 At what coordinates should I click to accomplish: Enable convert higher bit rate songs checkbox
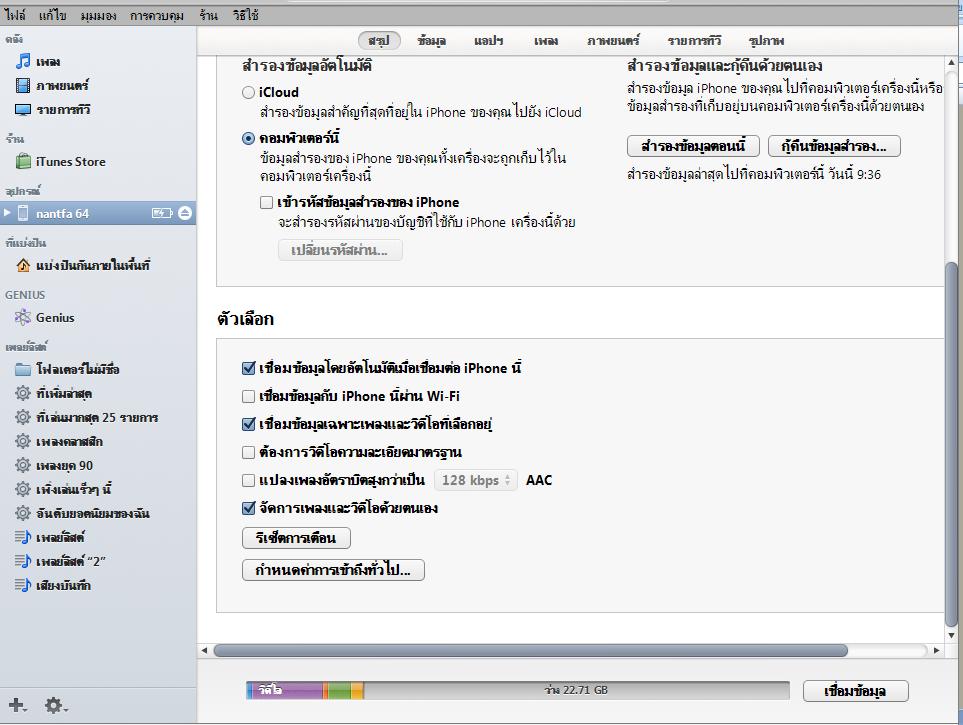pyautogui.click(x=248, y=480)
